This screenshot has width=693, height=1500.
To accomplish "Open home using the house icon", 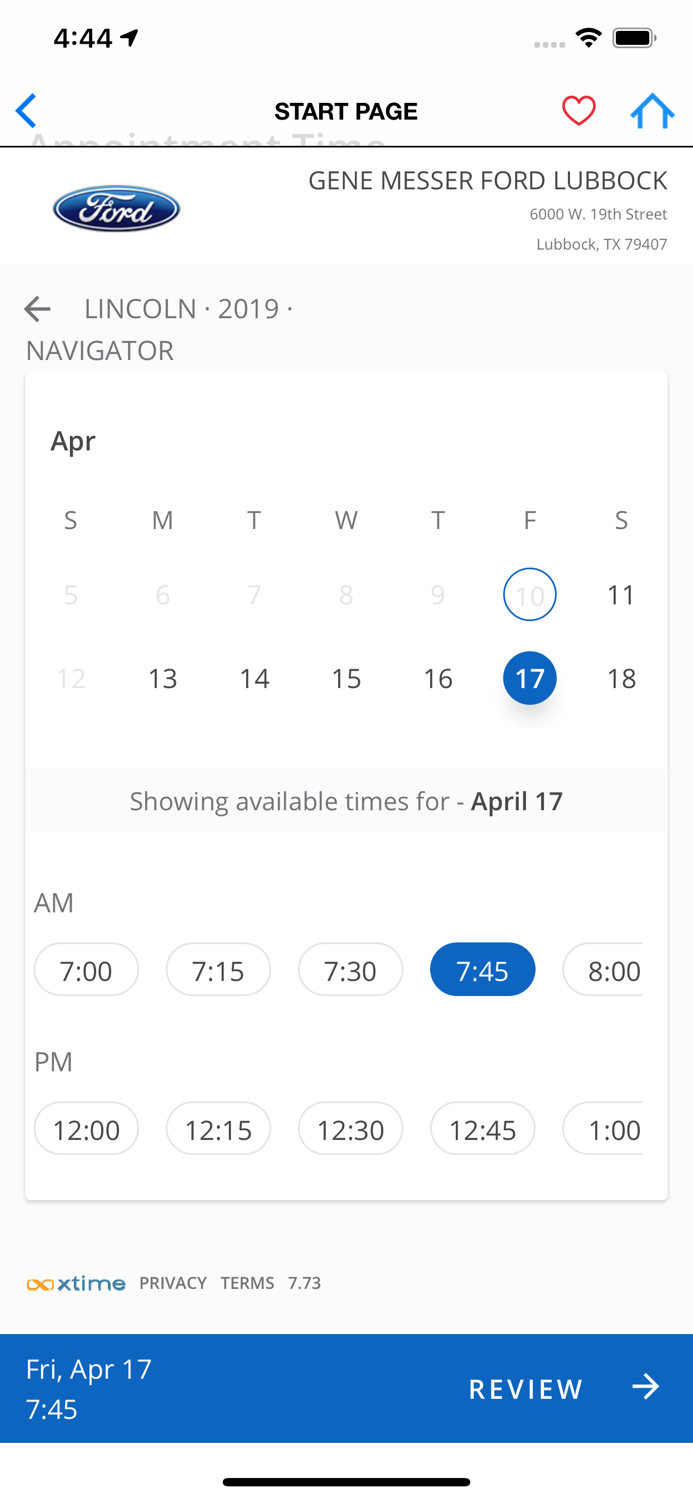I will (x=652, y=110).
